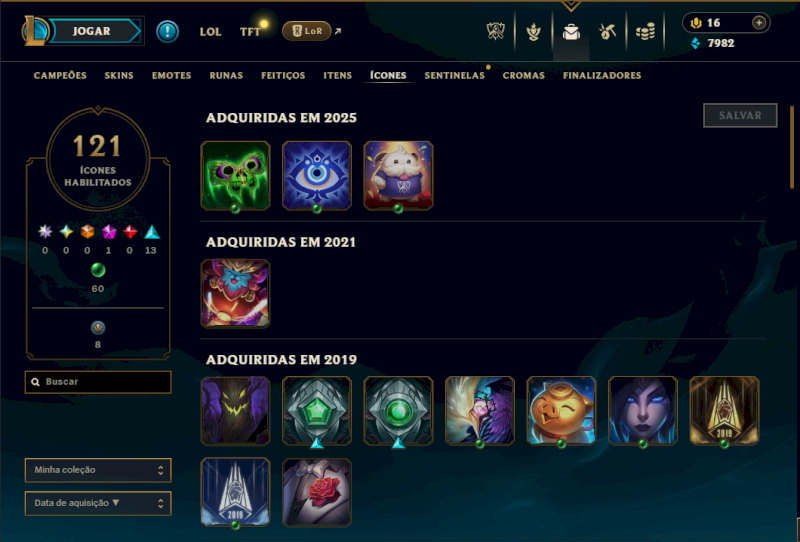Click the Buscar search field
Viewport: 800px width, 542px height.
point(98,382)
